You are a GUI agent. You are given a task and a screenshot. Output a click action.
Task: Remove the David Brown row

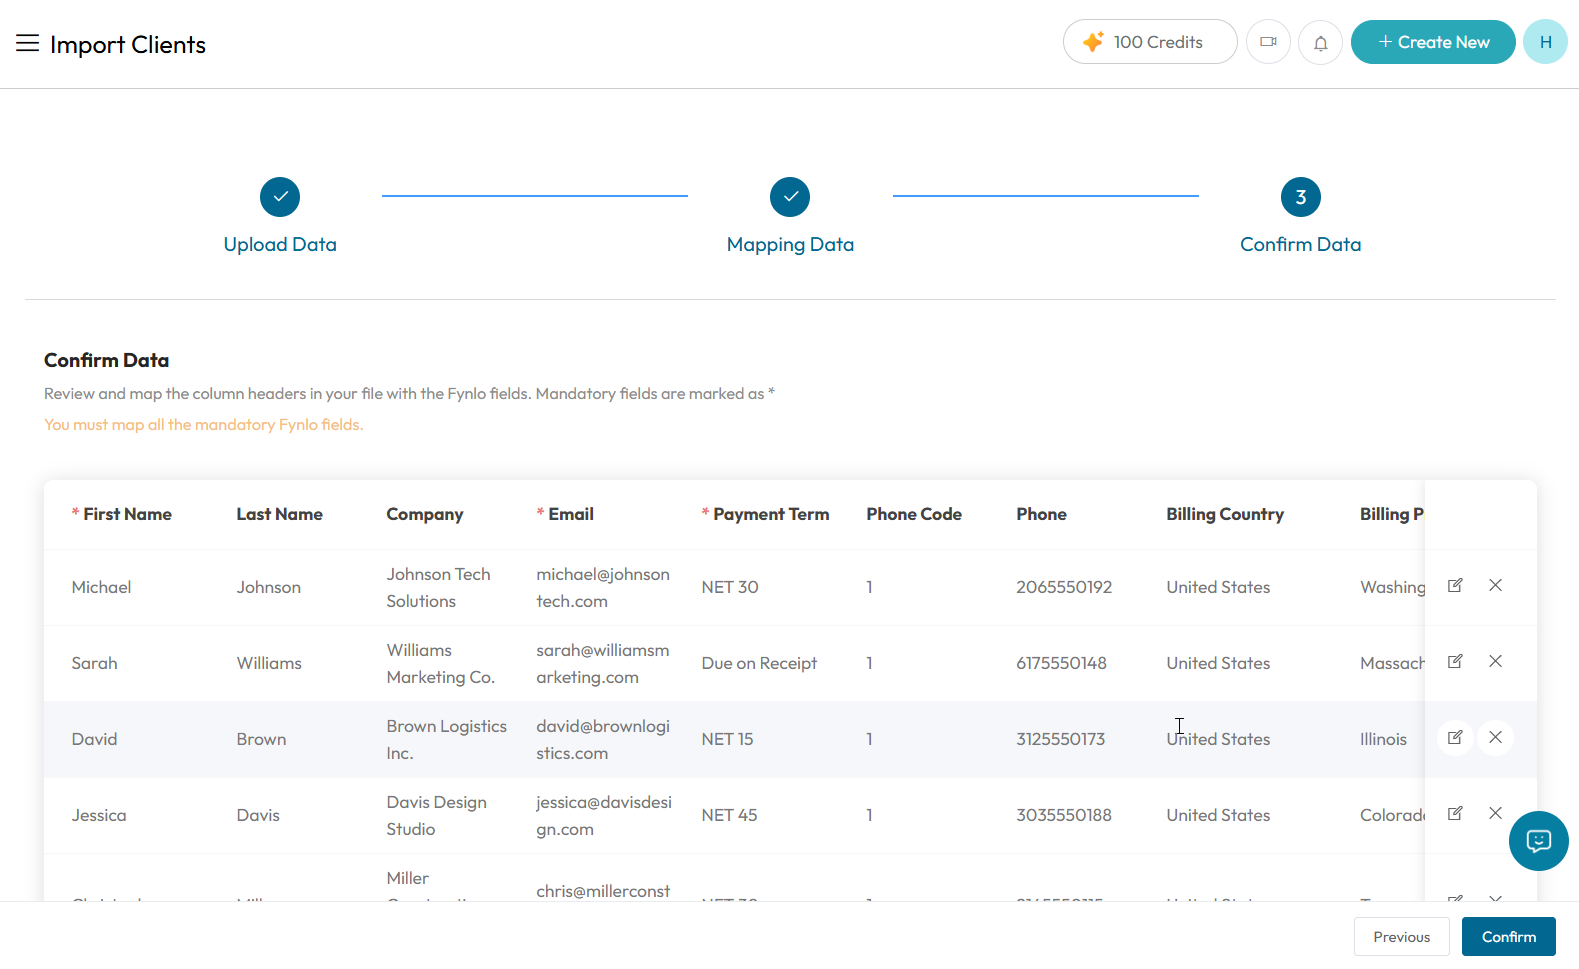[1495, 737]
